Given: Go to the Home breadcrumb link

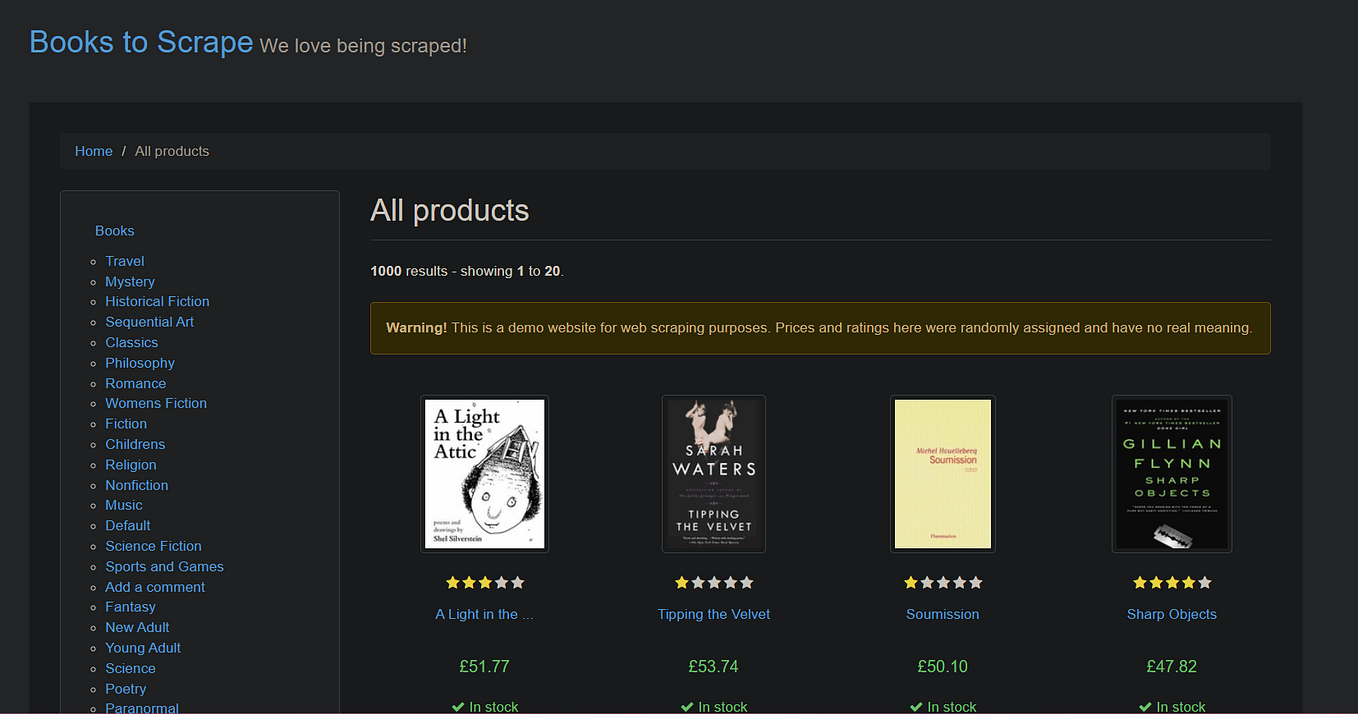Looking at the screenshot, I should tap(94, 151).
